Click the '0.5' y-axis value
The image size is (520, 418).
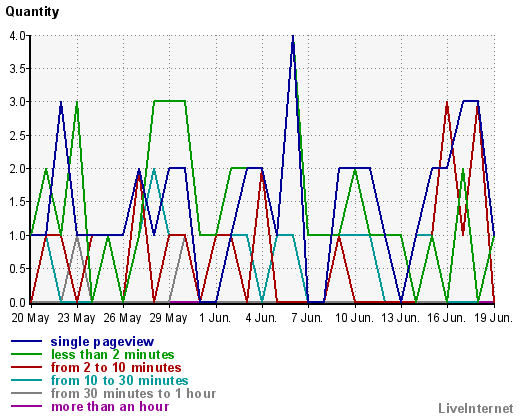(17, 269)
